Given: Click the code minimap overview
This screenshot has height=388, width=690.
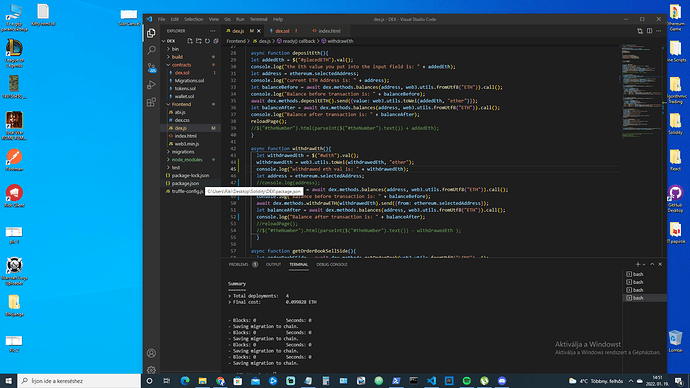Looking at the screenshot, I should [642, 92].
